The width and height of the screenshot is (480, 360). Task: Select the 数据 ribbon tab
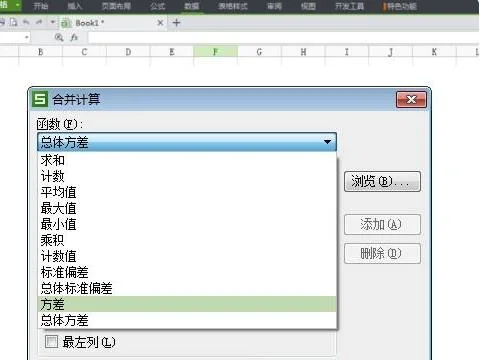tap(192, 6)
